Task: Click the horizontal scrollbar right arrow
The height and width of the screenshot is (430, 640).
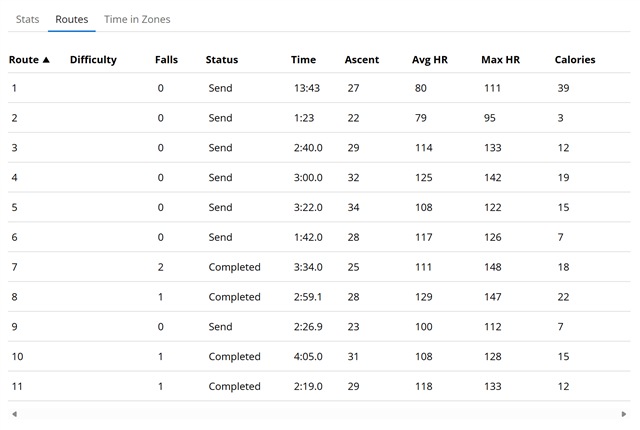Action: tap(624, 413)
